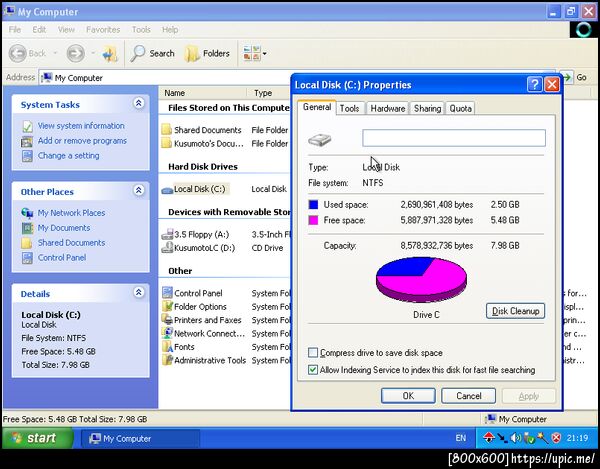The width and height of the screenshot is (600, 469).
Task: Click the Up folder icon in toolbar
Action: point(110,54)
